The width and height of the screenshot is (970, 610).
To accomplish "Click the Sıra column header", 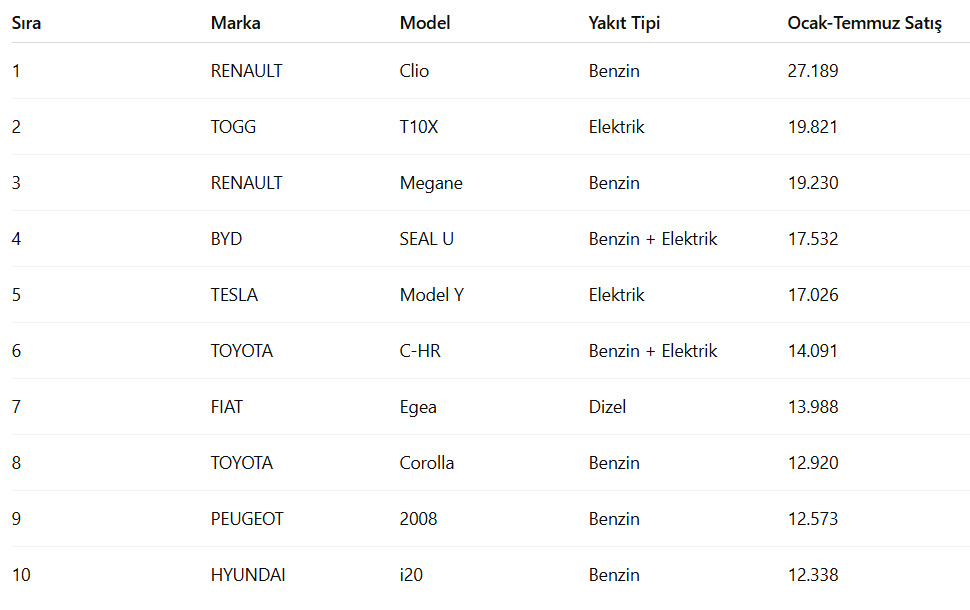I will click(x=27, y=23).
